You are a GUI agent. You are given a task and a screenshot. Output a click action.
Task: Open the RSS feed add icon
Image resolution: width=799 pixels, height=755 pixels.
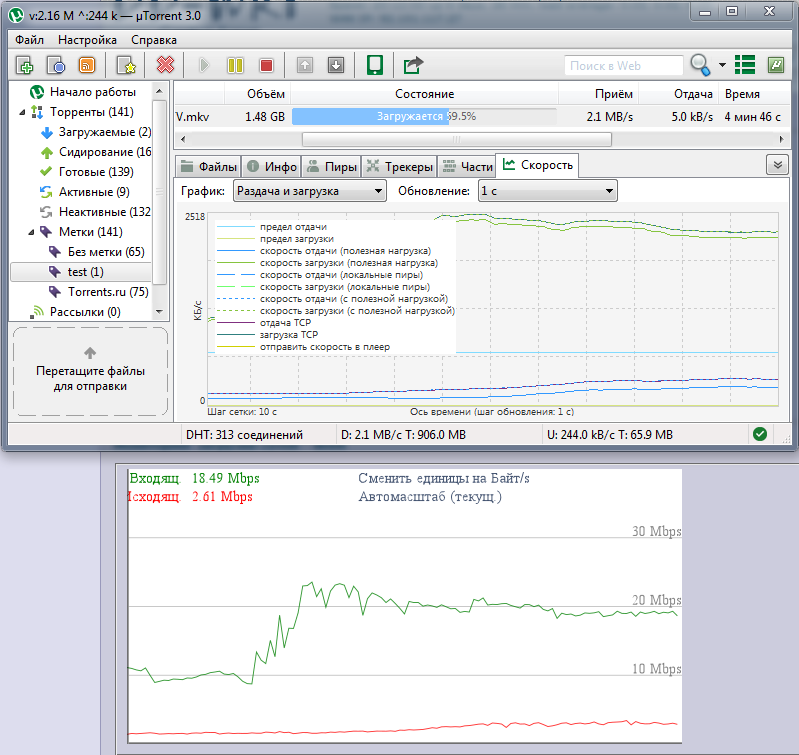coord(87,65)
